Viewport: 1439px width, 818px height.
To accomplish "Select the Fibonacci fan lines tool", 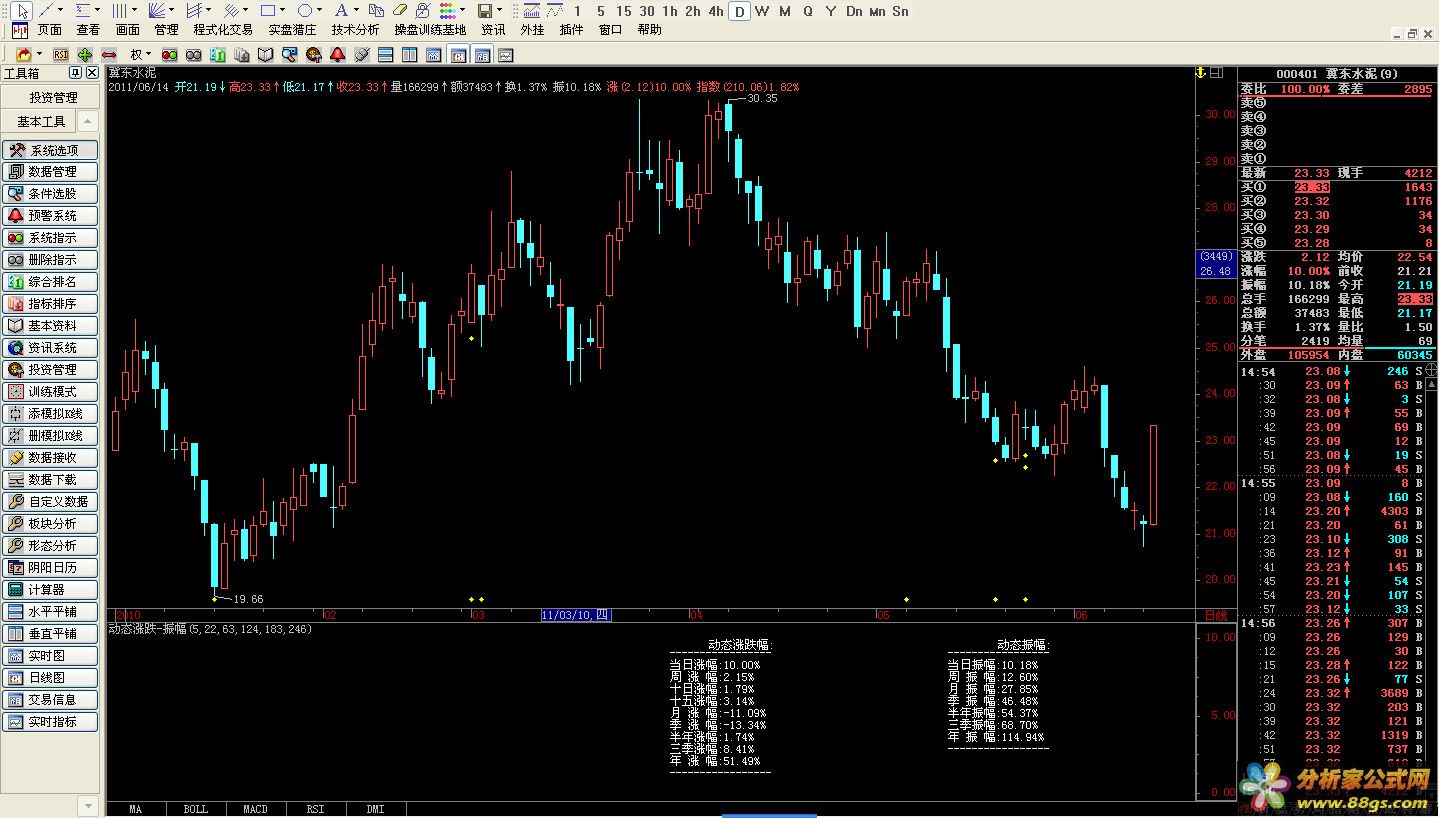I will point(157,11).
